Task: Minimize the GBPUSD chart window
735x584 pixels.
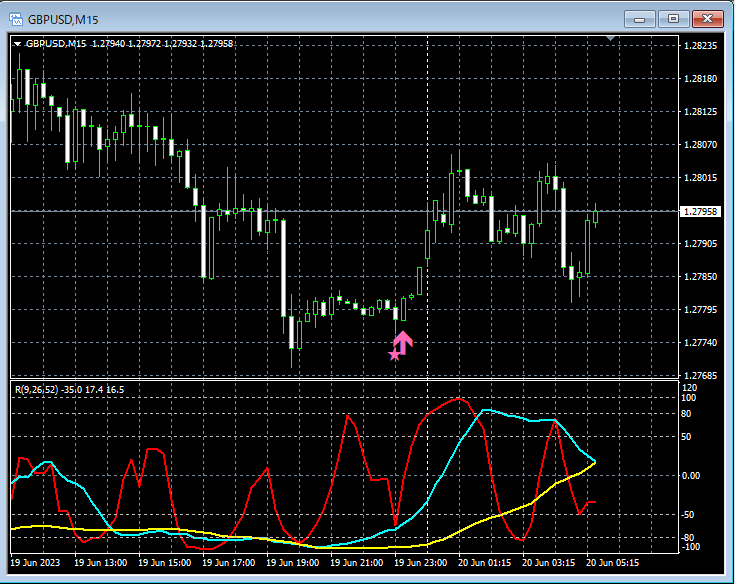Action: coord(639,19)
